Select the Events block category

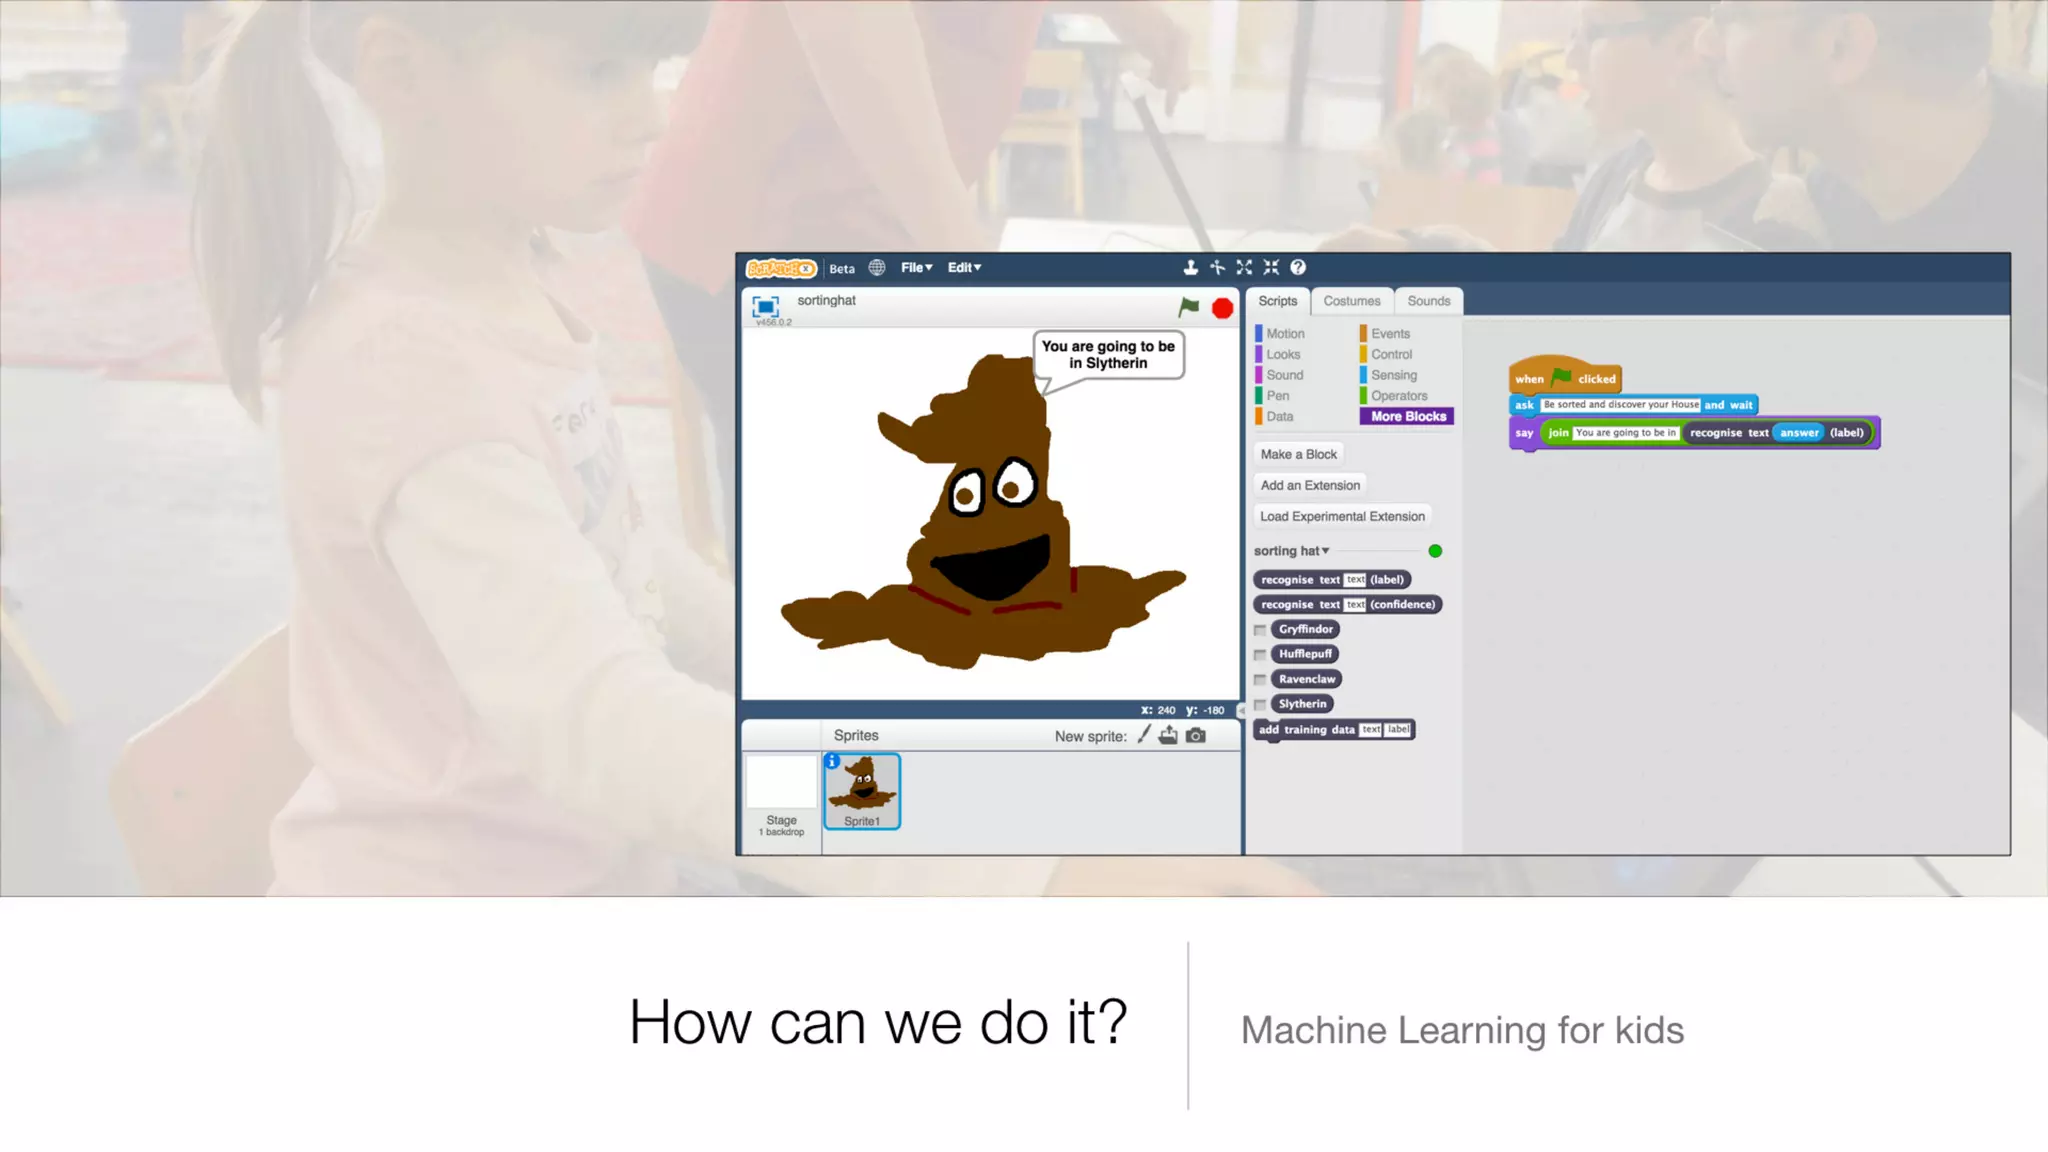(x=1388, y=334)
